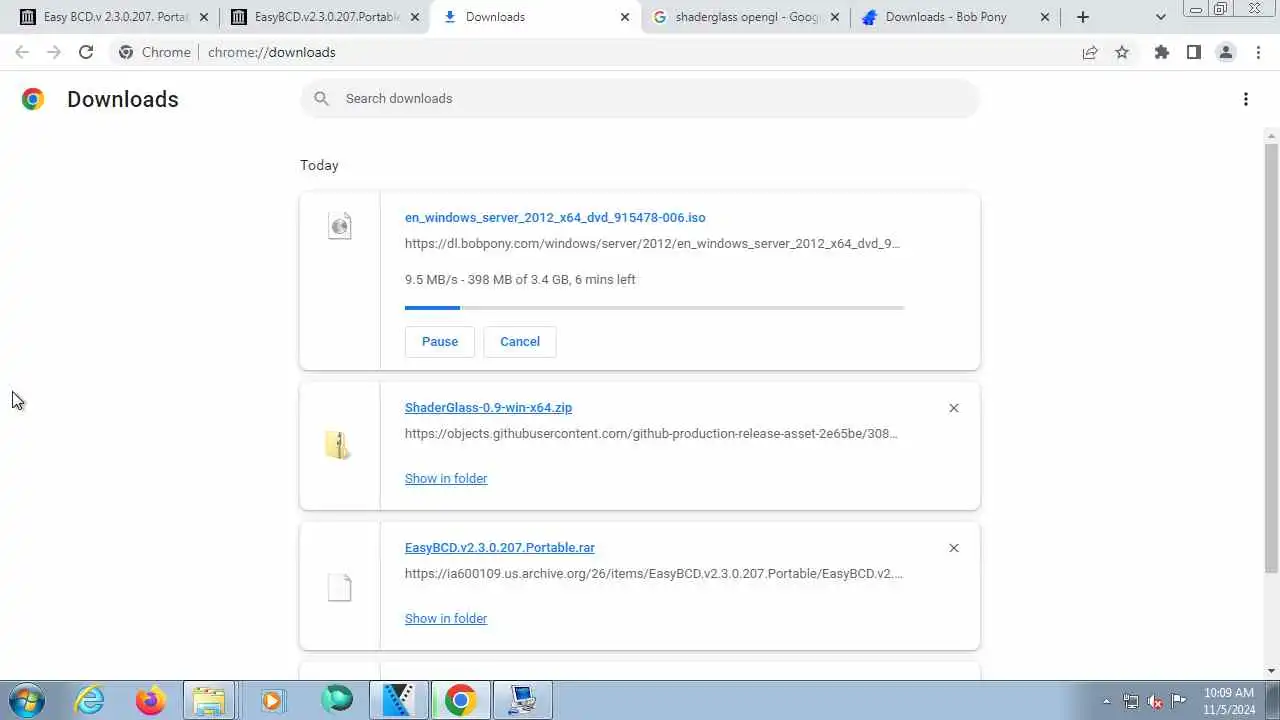Switch to the Downloads - Bob Pony tab
The height and width of the screenshot is (720, 1280).
coord(955,17)
